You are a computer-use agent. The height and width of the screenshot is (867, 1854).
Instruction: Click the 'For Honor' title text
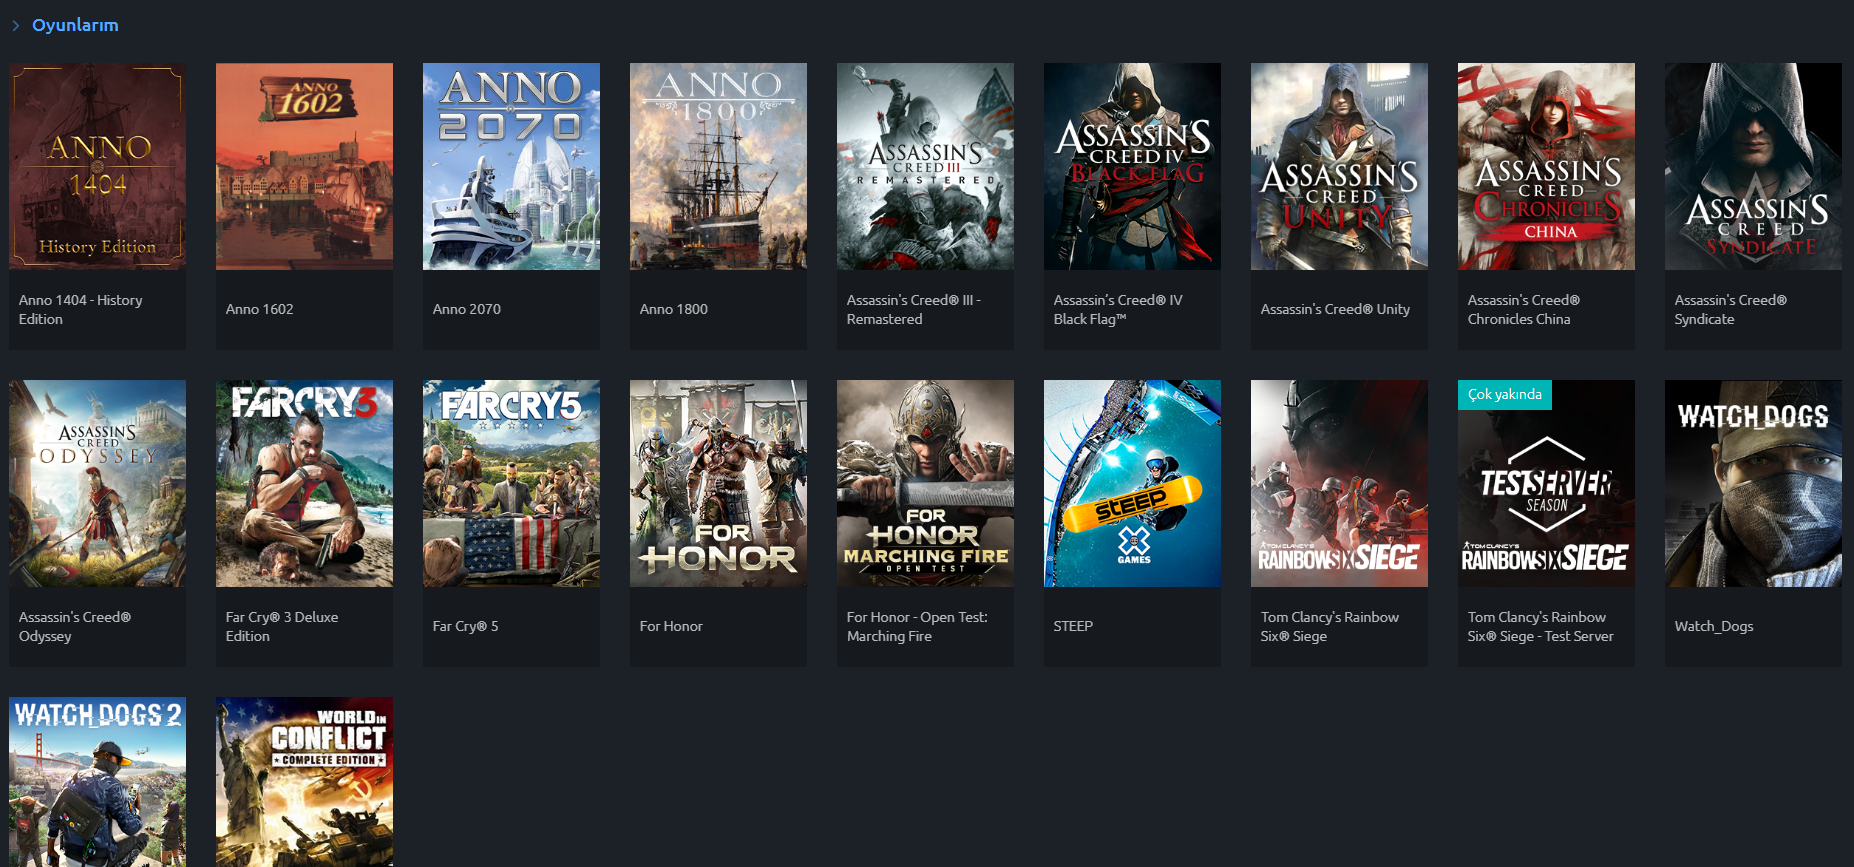670,627
